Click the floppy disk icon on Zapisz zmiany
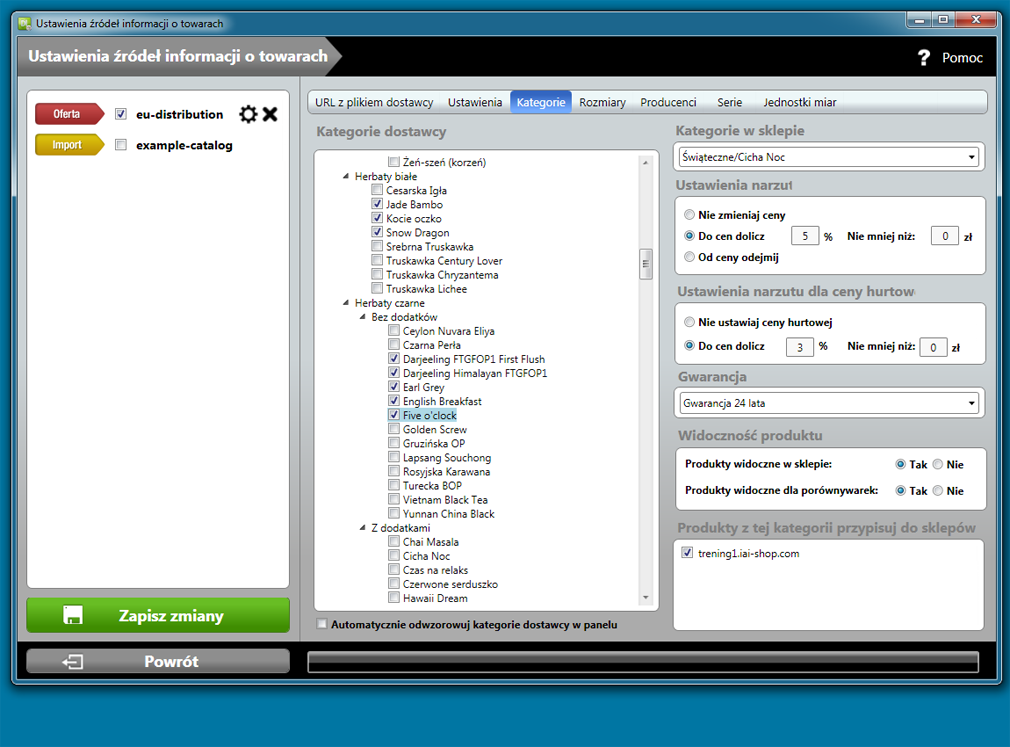 [x=73, y=615]
